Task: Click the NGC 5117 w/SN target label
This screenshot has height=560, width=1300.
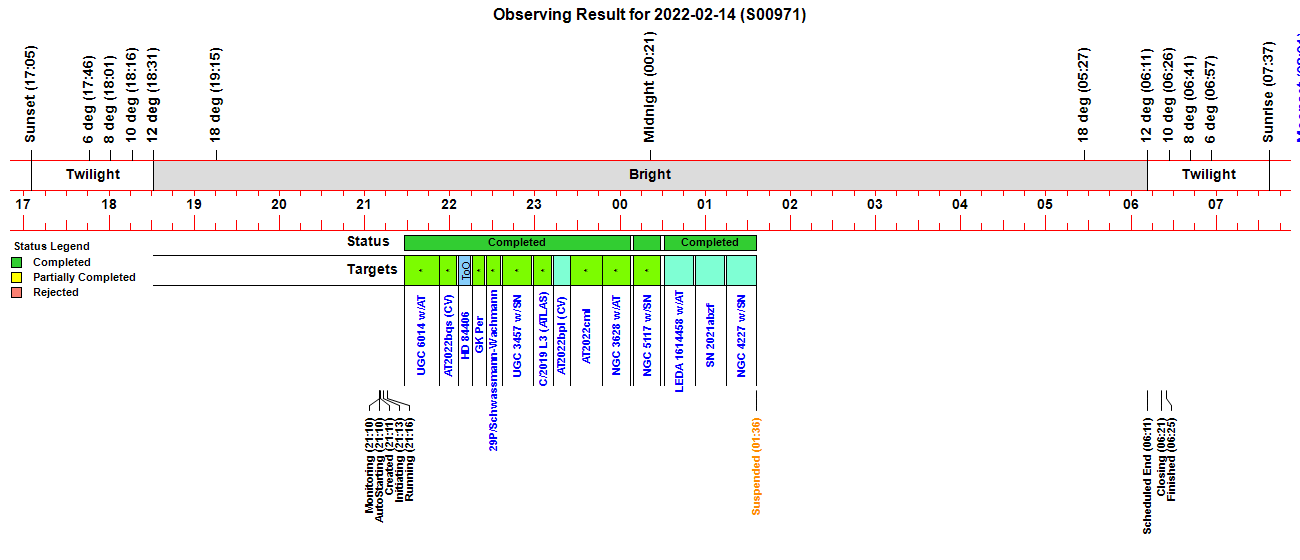Action: 647,334
